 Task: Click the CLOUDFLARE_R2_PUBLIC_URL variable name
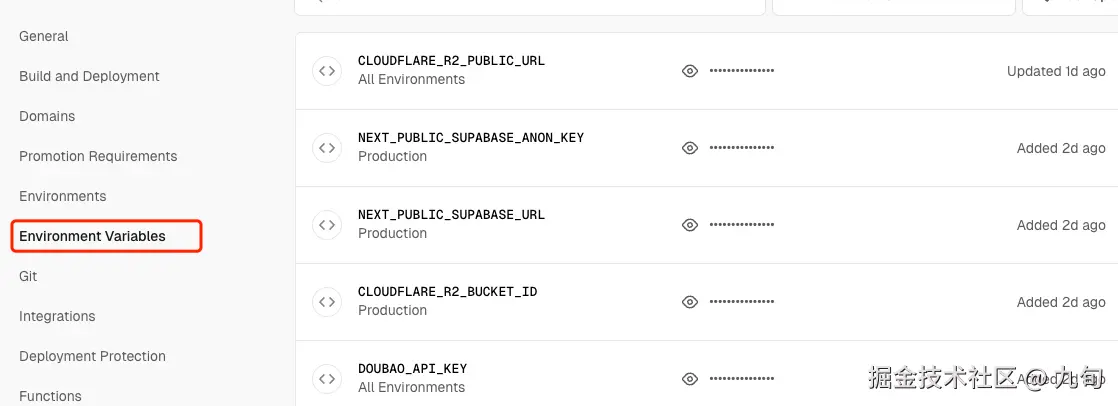point(451,61)
